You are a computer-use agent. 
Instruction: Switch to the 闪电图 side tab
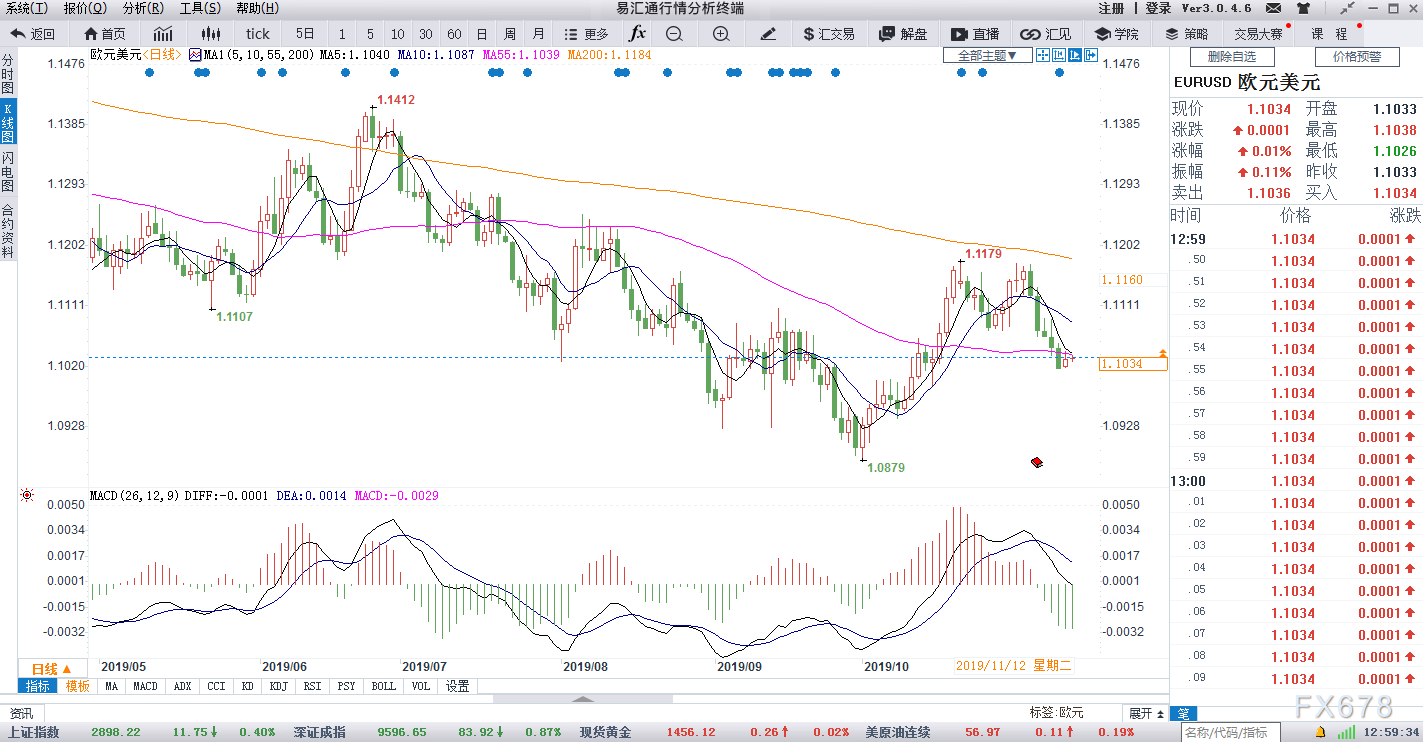(8, 173)
